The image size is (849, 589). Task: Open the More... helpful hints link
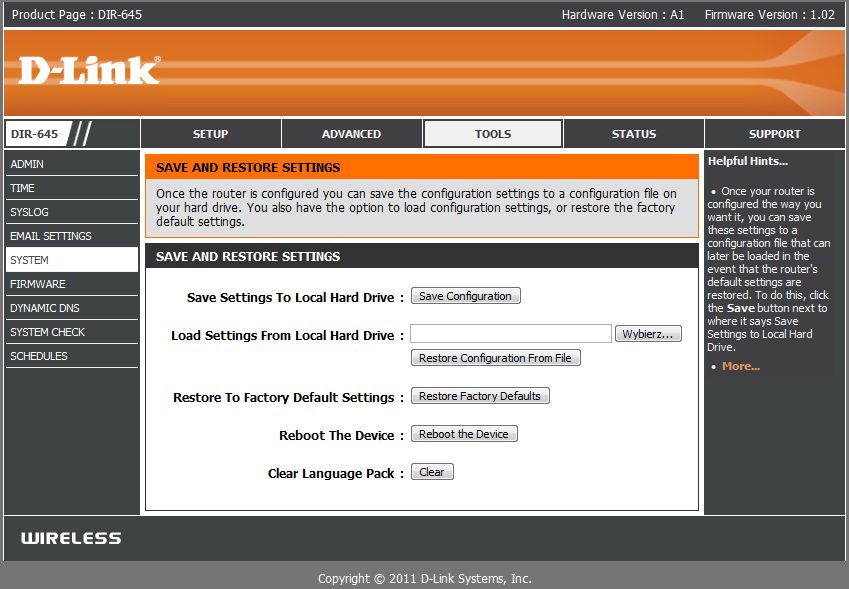pyautogui.click(x=741, y=367)
